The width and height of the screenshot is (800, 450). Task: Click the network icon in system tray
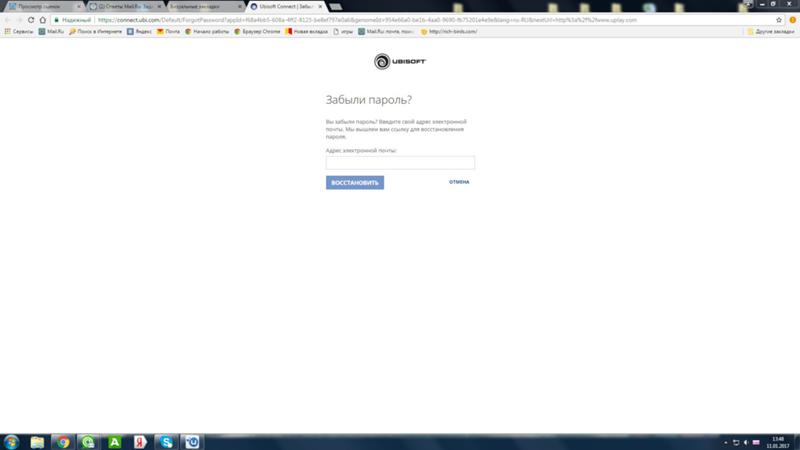(x=736, y=442)
